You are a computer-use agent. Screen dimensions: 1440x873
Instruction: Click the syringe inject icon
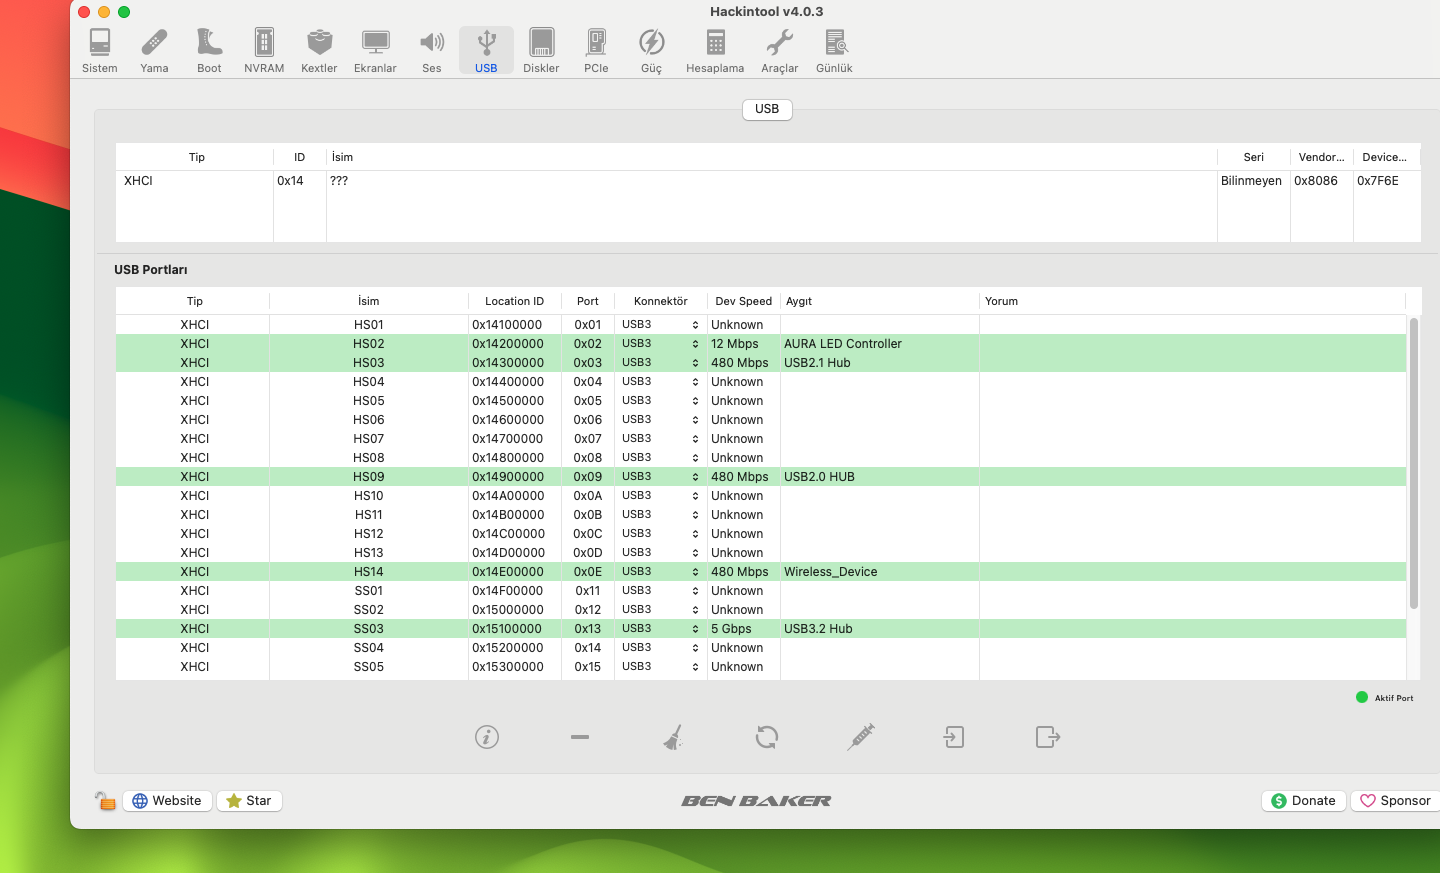(x=860, y=737)
